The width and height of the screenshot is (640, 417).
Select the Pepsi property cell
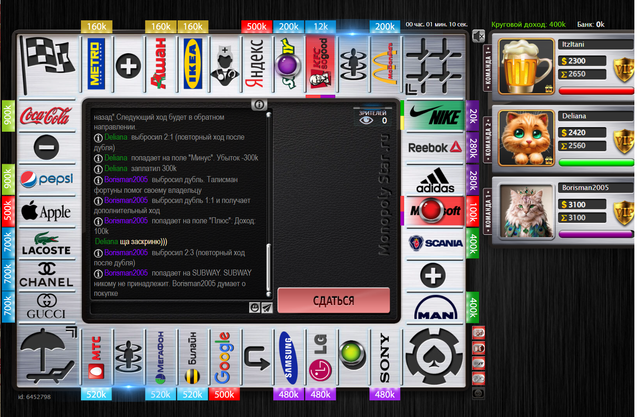(47, 180)
